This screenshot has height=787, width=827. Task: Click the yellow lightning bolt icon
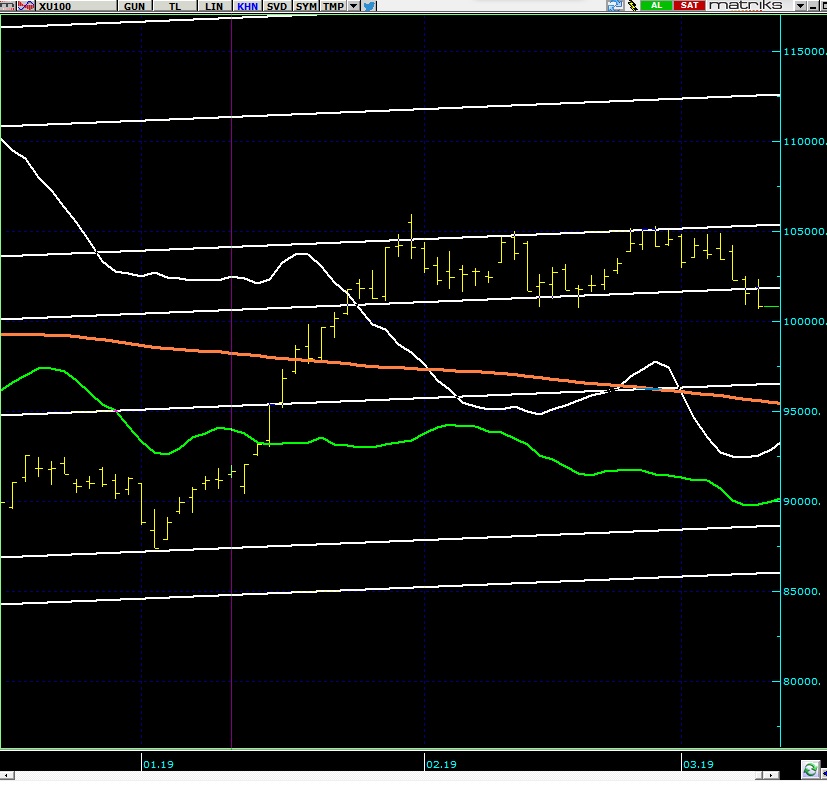632,5
